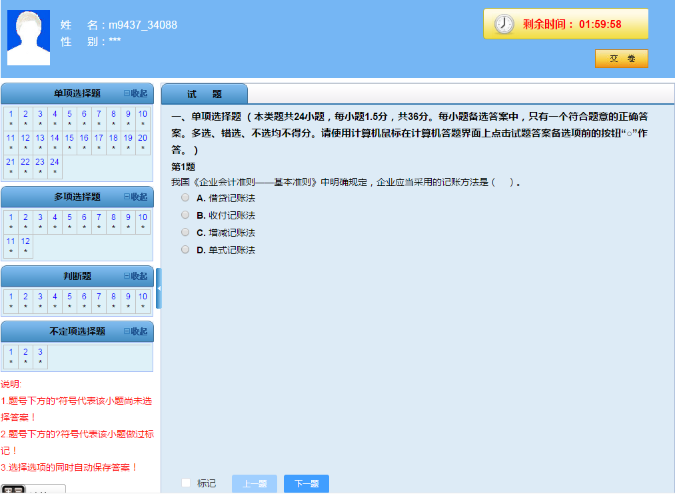Click the 第1题 question heading
The image size is (675, 500).
point(183,167)
